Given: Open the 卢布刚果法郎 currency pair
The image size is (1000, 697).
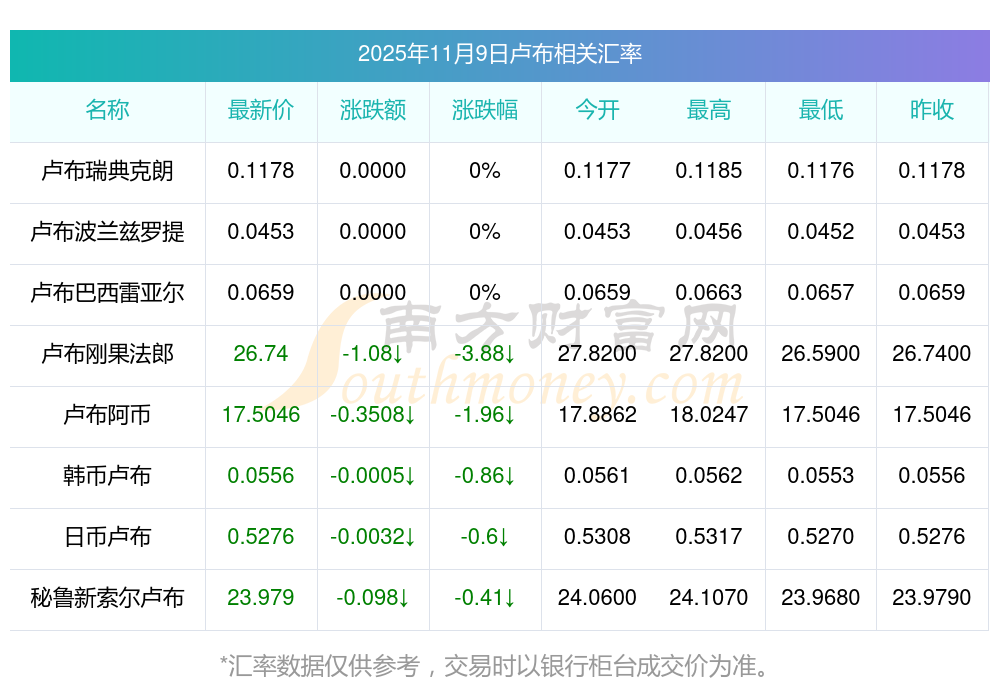Looking at the screenshot, I should click(107, 354).
